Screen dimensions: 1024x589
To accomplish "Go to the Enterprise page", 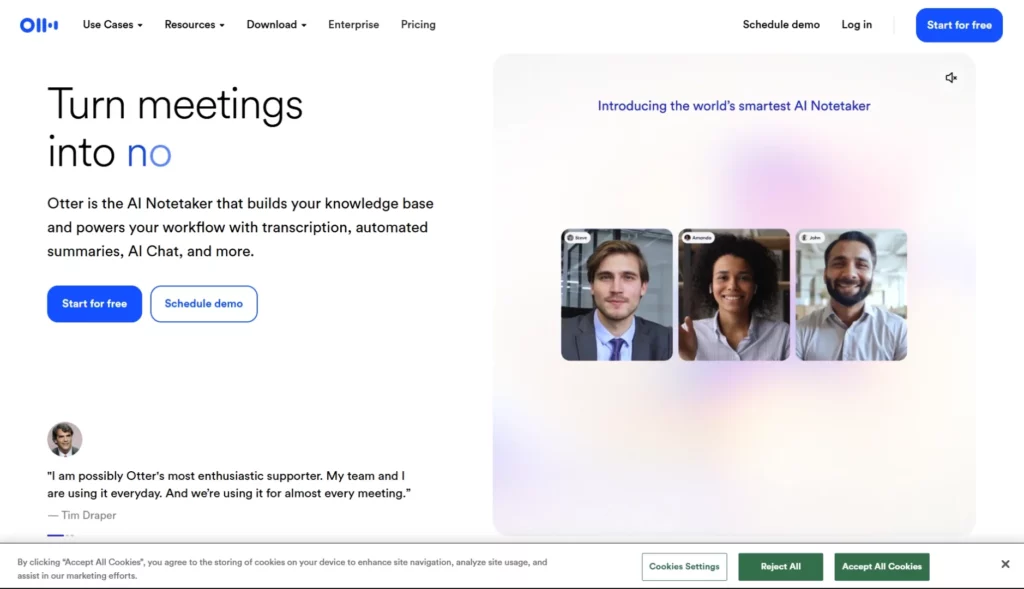I will pyautogui.click(x=353, y=25).
